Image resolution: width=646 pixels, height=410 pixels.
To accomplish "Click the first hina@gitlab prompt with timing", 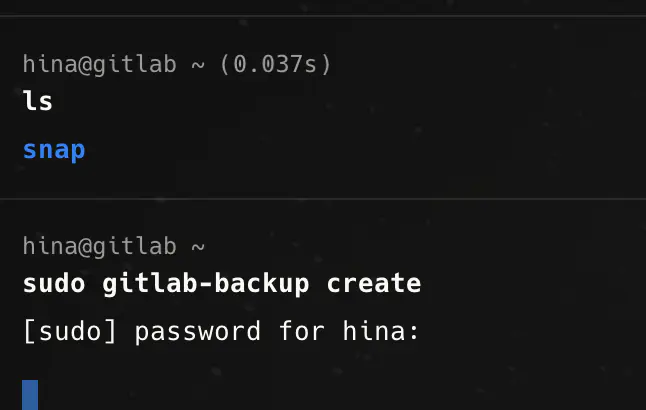I will click(177, 65).
